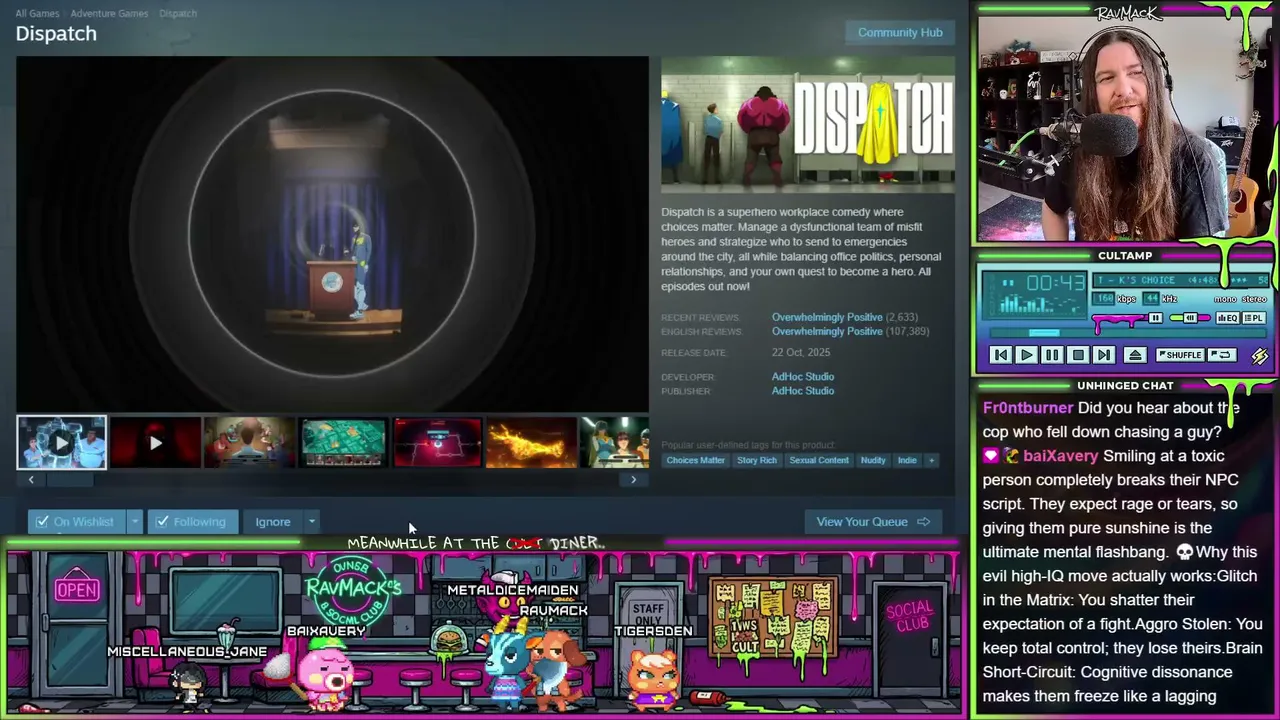This screenshot has height=720, width=1280.
Task: Open the Adventure Games breadcrumb
Action: coord(110,13)
